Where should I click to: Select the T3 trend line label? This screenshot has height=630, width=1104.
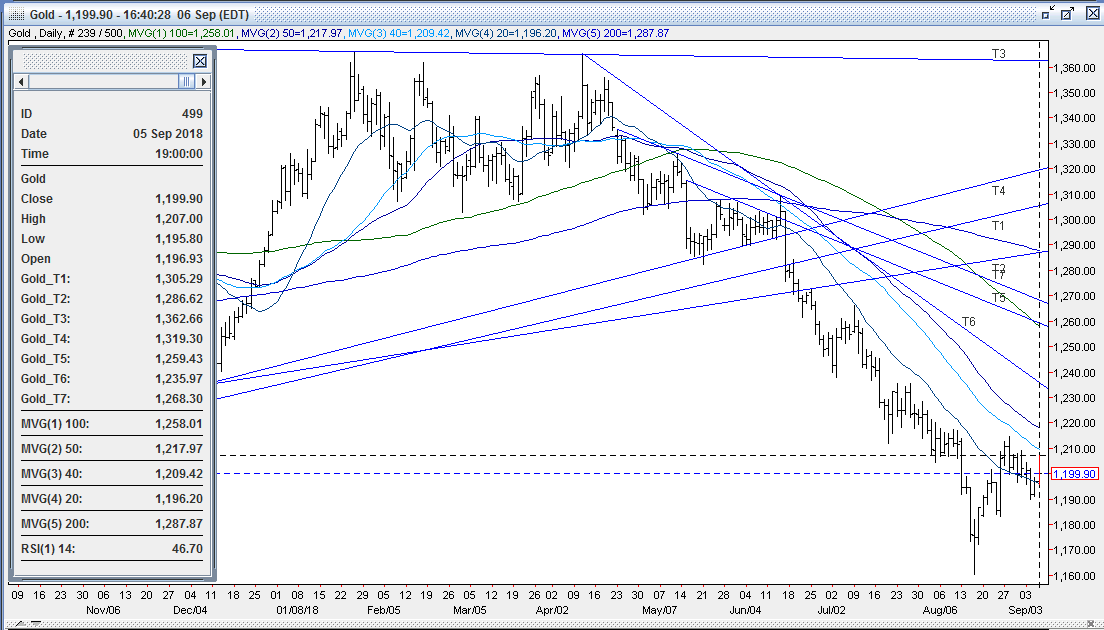[x=998, y=53]
